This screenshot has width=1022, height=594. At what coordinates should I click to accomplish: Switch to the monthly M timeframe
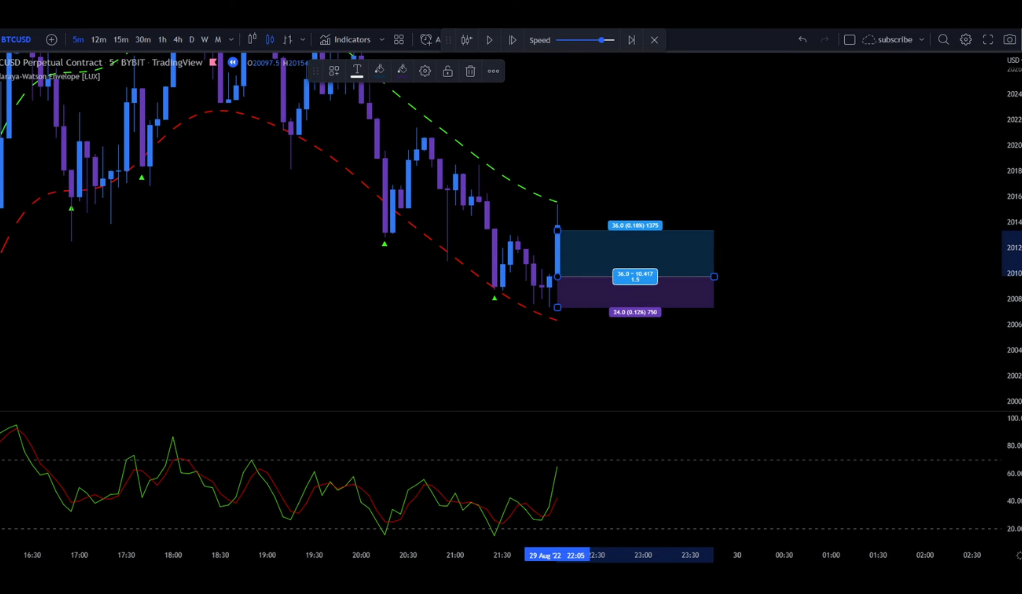click(x=218, y=40)
